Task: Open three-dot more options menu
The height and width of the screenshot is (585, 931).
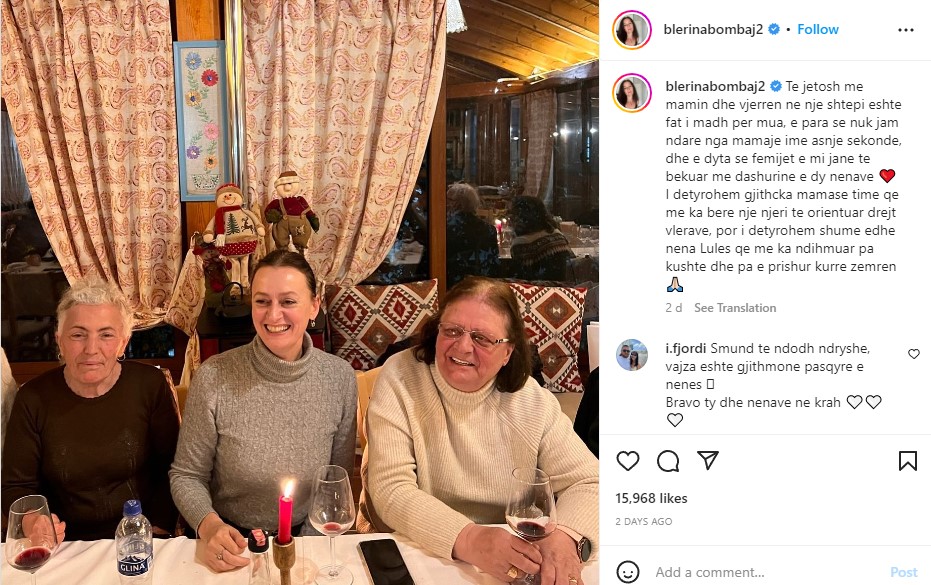Action: [x=905, y=30]
